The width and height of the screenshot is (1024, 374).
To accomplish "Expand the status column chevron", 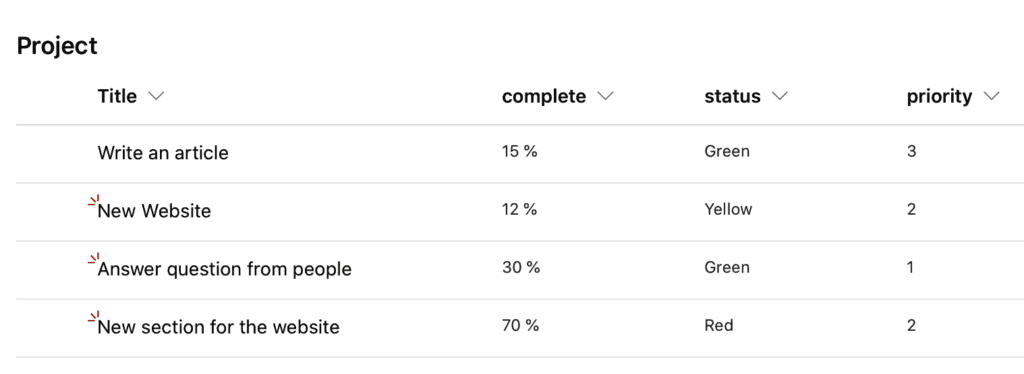I will pos(780,97).
